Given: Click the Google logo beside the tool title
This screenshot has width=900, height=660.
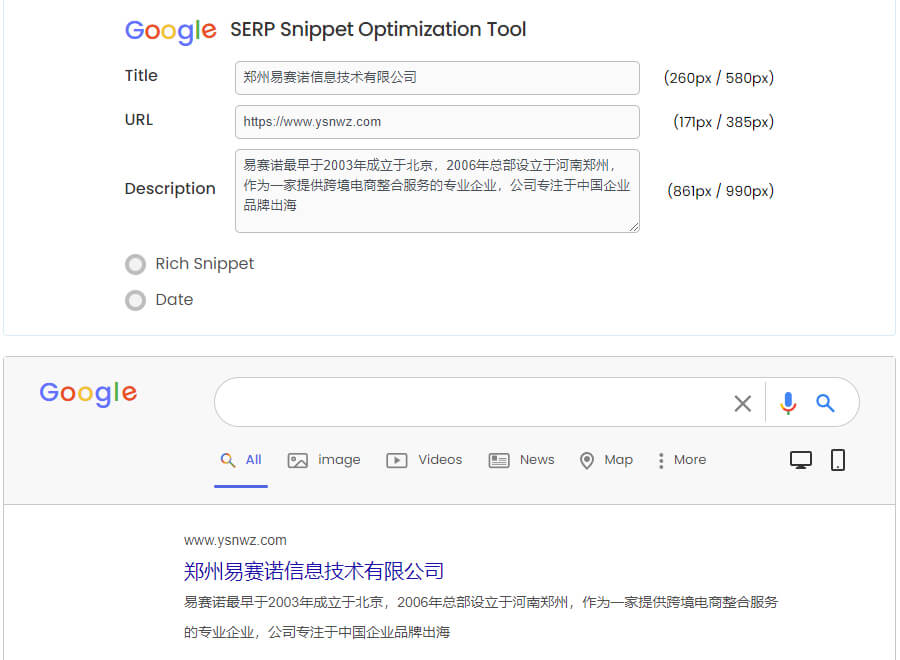Looking at the screenshot, I should [x=170, y=31].
